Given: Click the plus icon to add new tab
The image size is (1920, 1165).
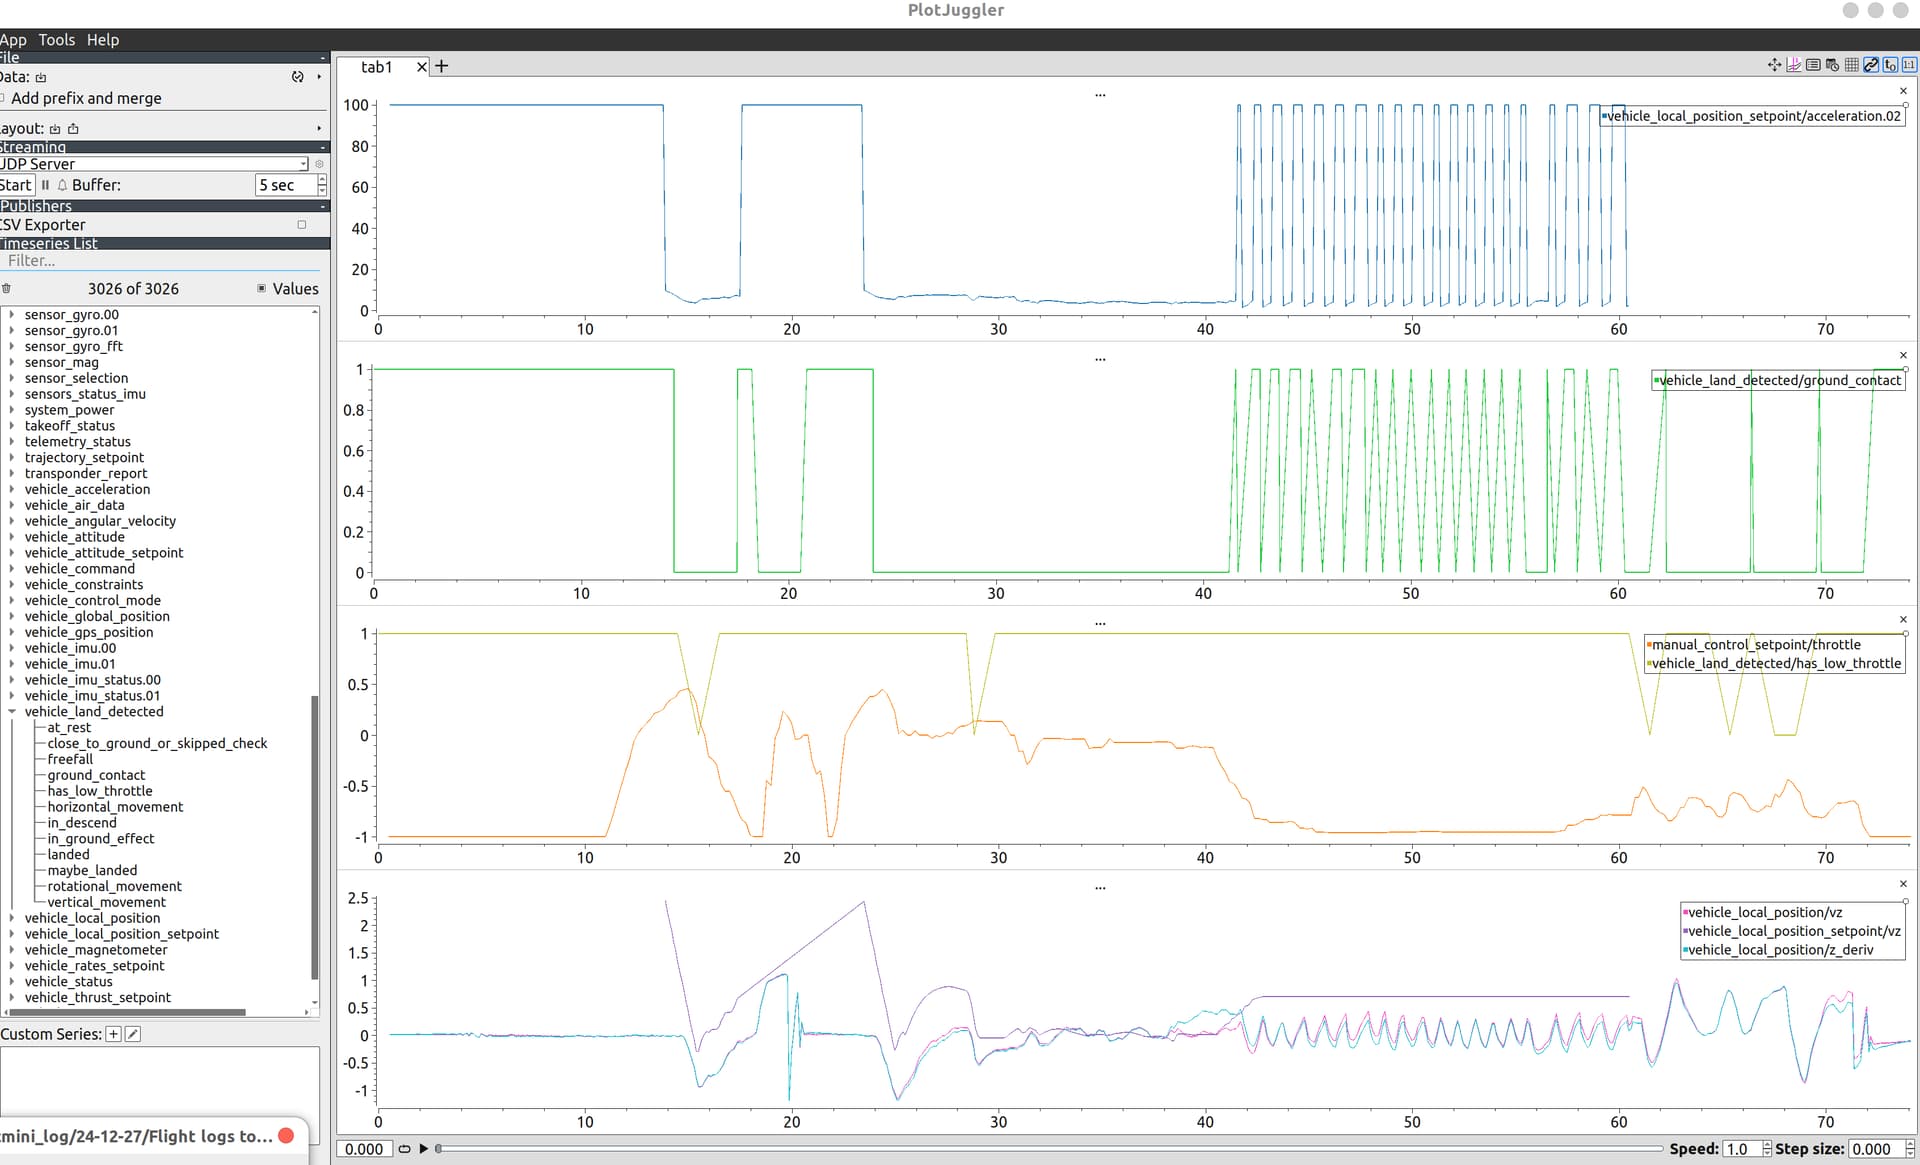Looking at the screenshot, I should coord(442,66).
